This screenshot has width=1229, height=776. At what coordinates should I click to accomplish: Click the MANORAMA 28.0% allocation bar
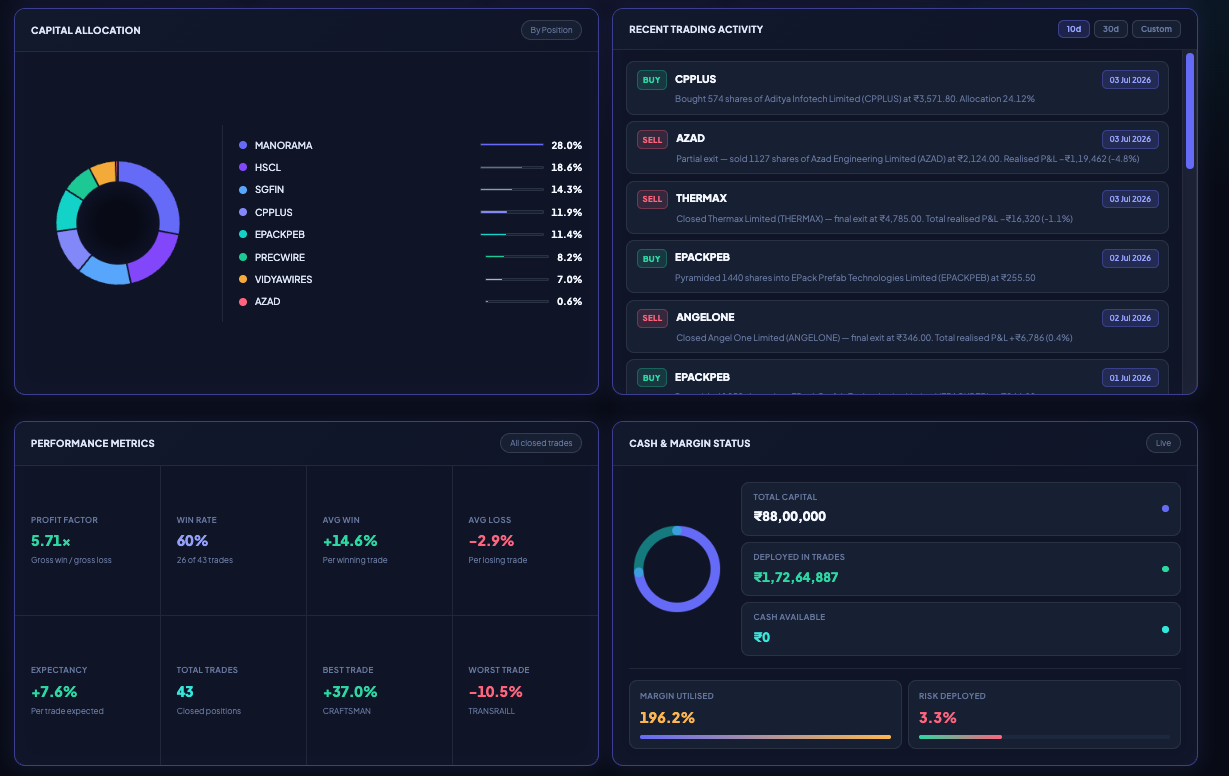coord(512,145)
